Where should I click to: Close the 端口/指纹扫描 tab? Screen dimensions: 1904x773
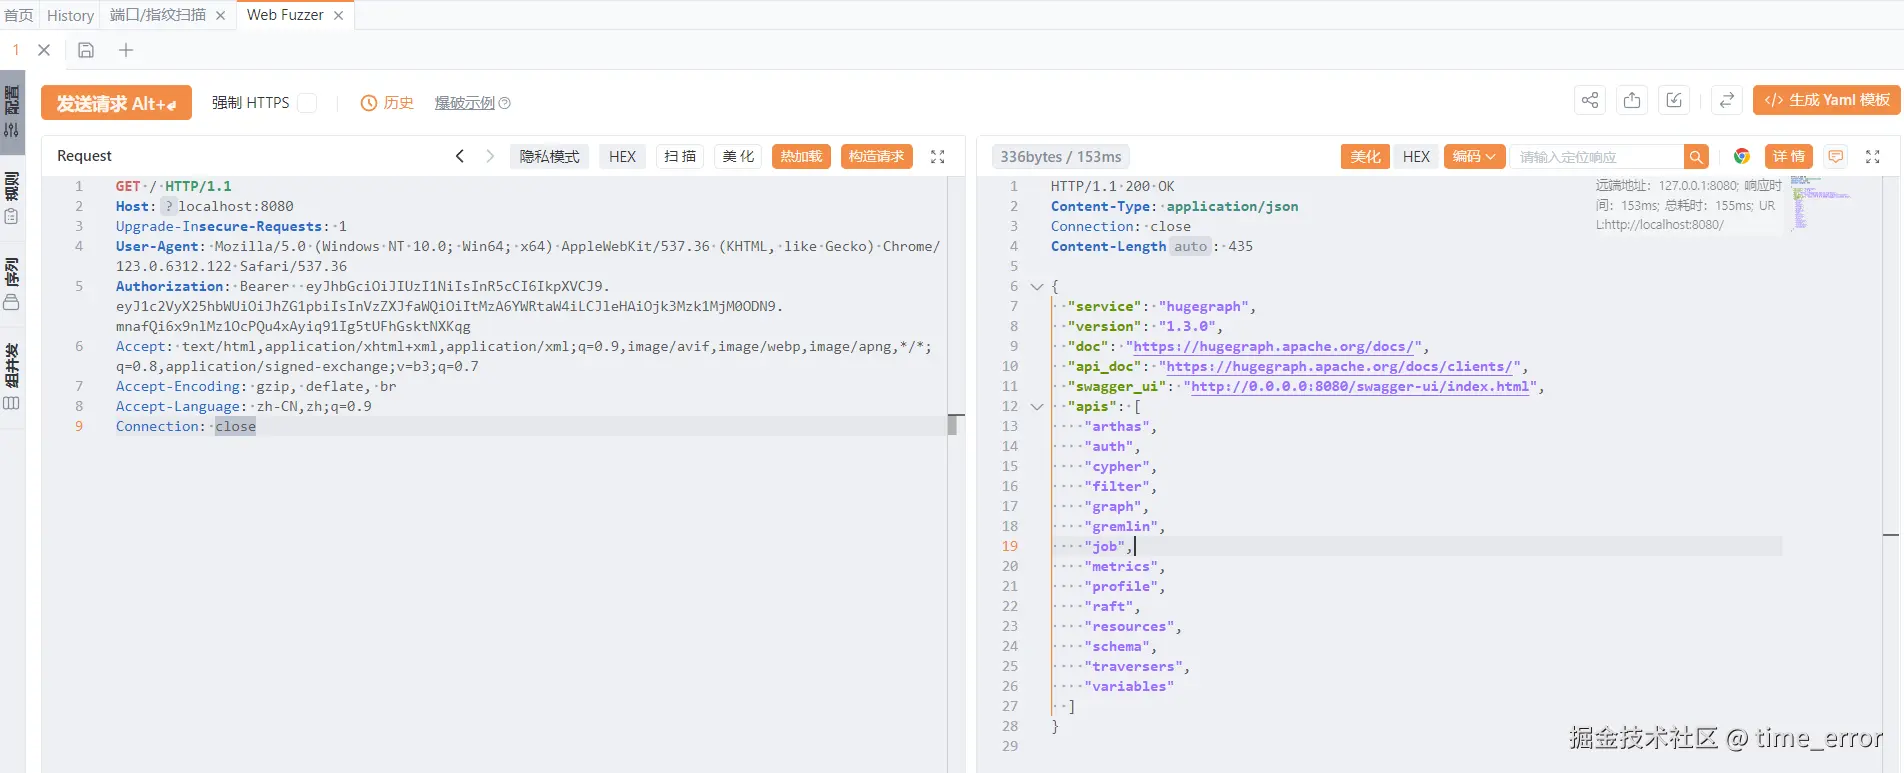click(x=221, y=15)
